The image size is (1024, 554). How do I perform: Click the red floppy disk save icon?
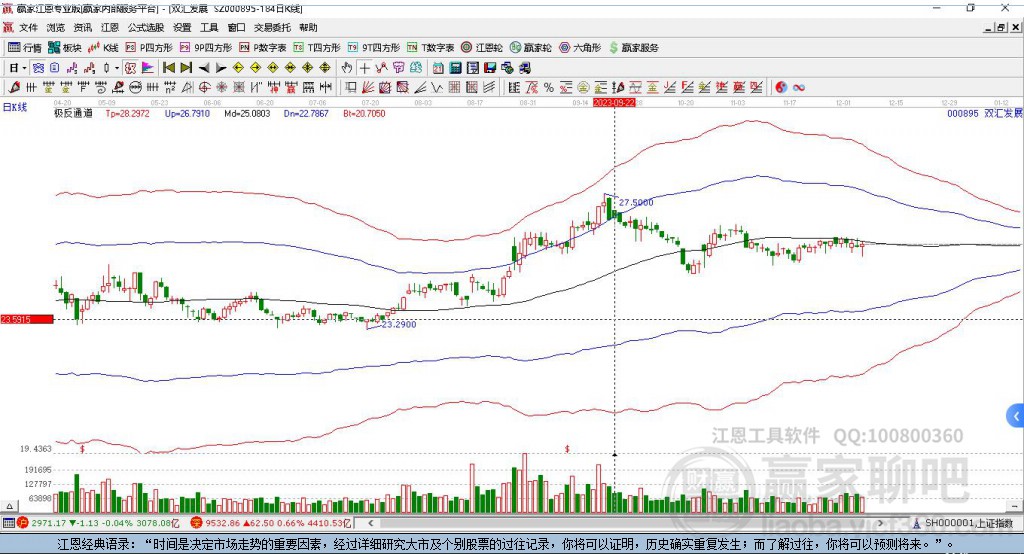pos(490,68)
